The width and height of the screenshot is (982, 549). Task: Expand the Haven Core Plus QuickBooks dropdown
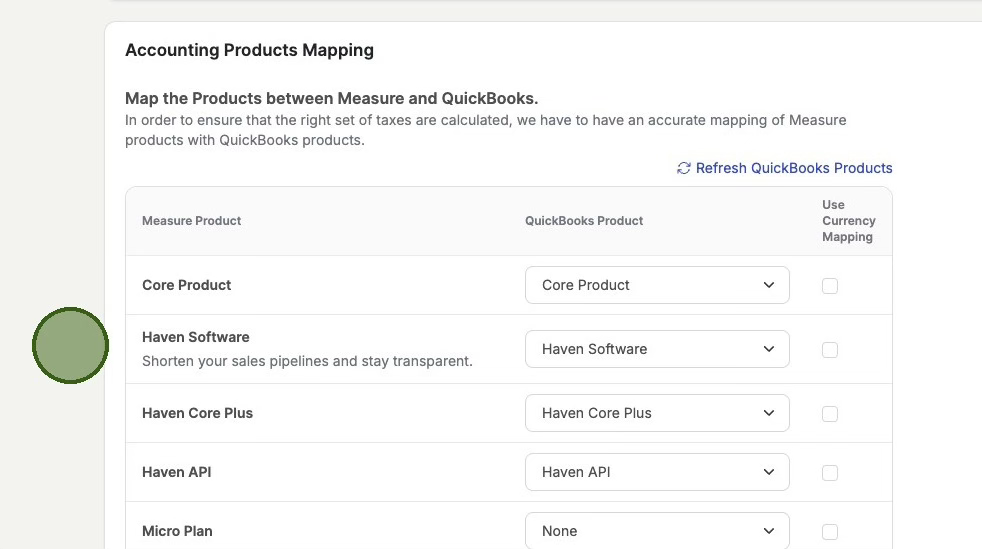pyautogui.click(x=656, y=413)
